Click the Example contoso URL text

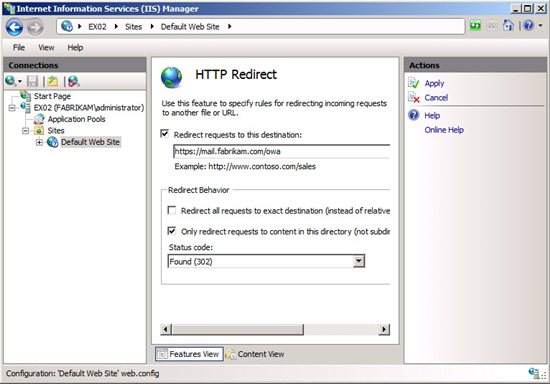point(245,167)
